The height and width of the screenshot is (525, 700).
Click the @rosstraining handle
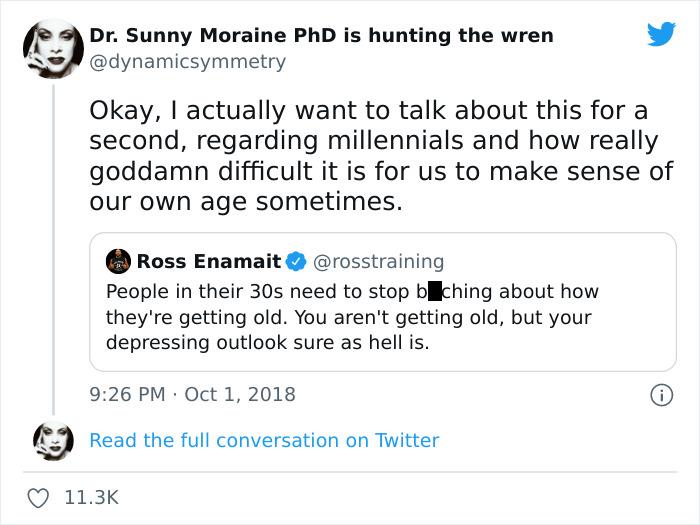click(x=379, y=262)
